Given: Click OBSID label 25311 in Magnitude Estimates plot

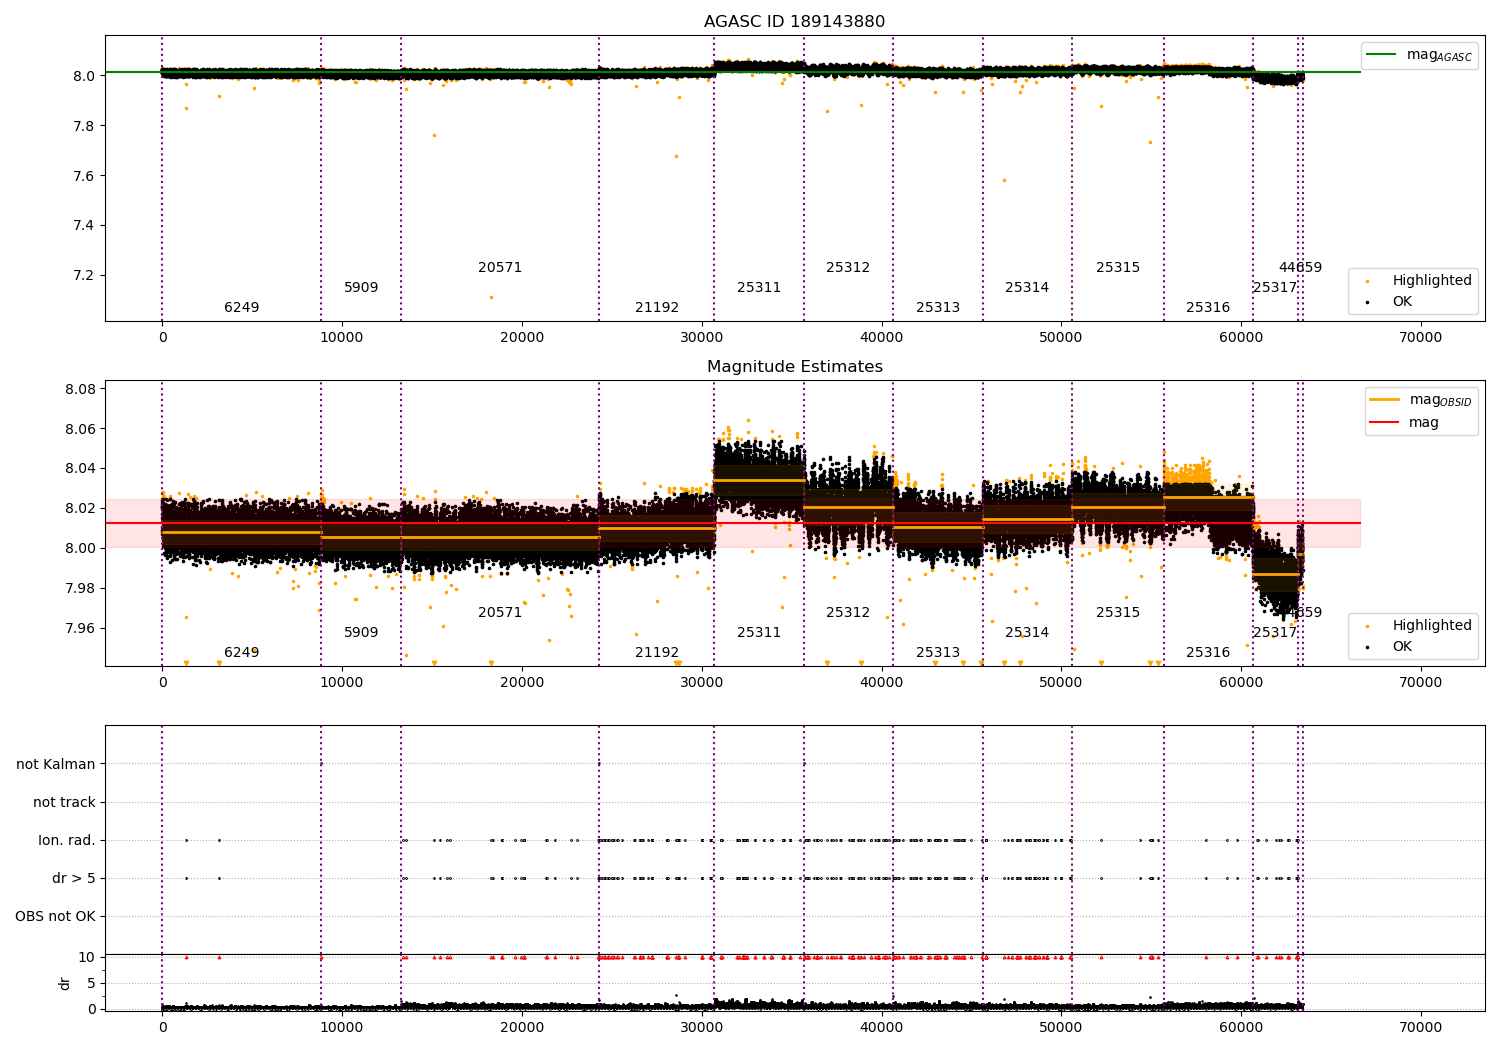Looking at the screenshot, I should [759, 633].
